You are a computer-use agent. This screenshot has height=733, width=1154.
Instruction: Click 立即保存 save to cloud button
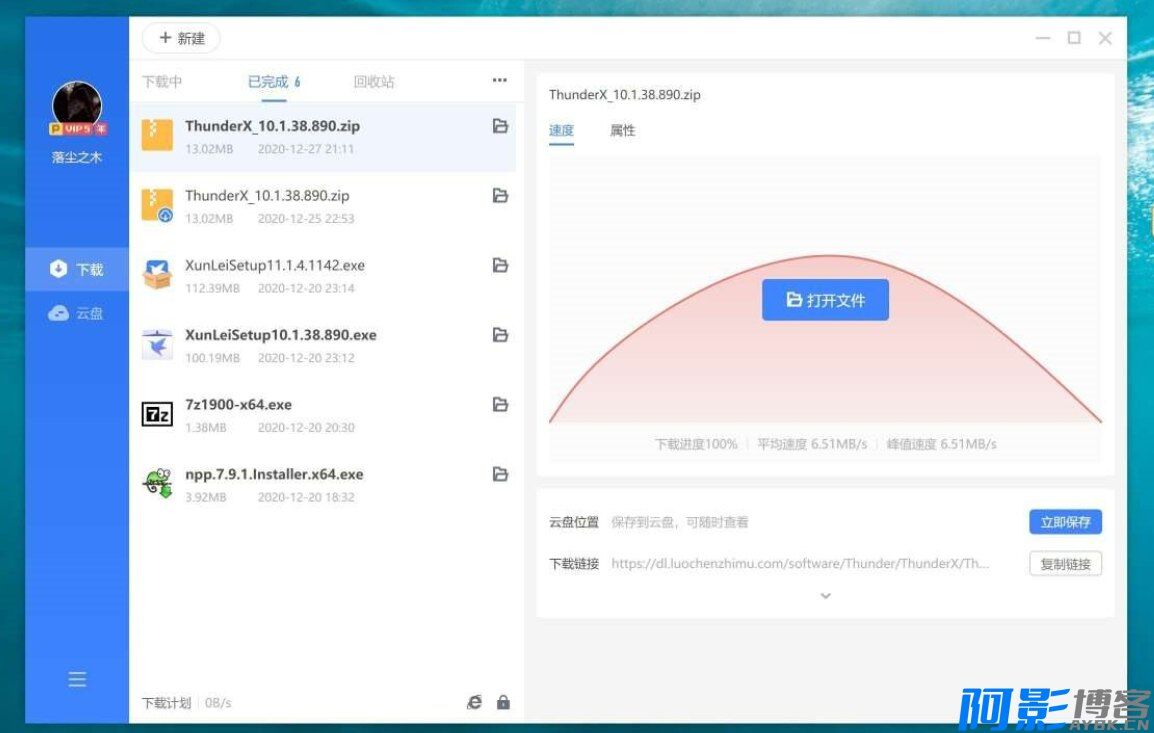pyautogui.click(x=1065, y=521)
